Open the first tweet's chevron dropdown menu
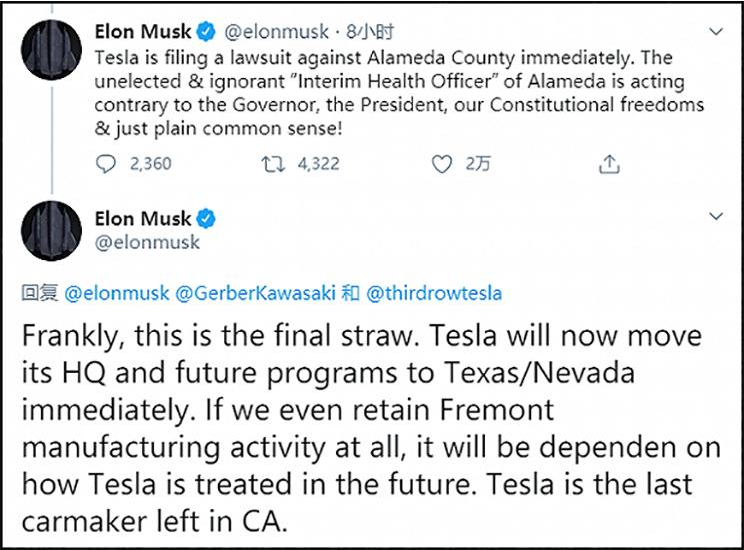 click(x=715, y=33)
